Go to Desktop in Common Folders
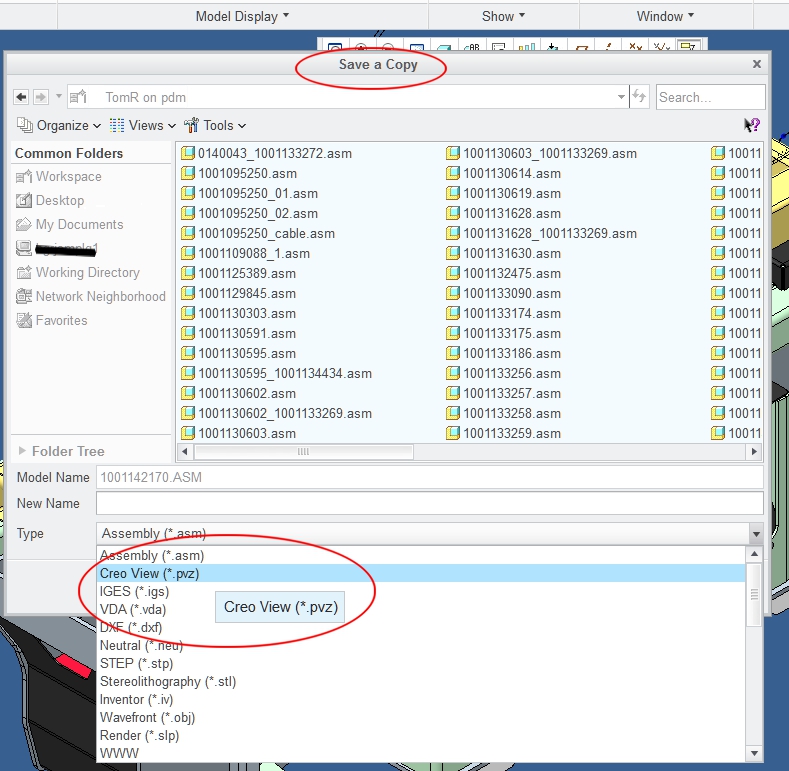This screenshot has width=789, height=771. click(x=50, y=200)
